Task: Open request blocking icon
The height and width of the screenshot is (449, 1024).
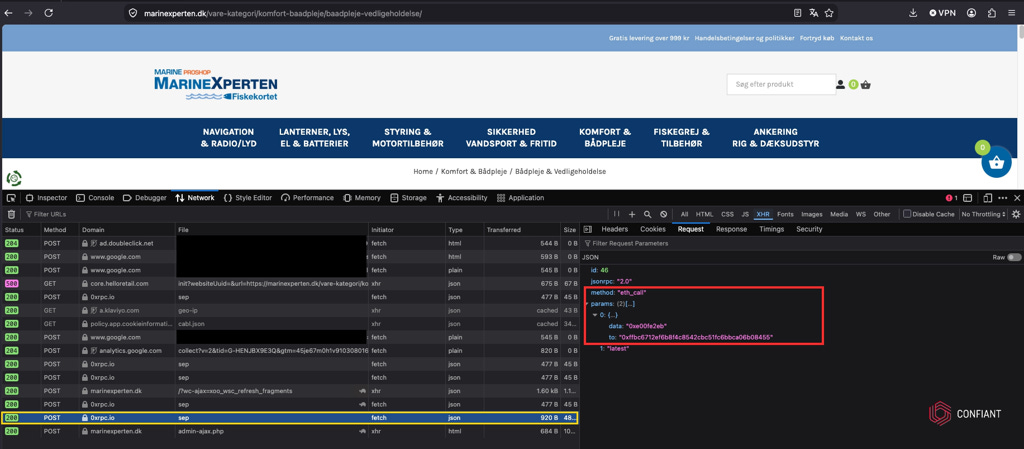Action: pyautogui.click(x=664, y=214)
